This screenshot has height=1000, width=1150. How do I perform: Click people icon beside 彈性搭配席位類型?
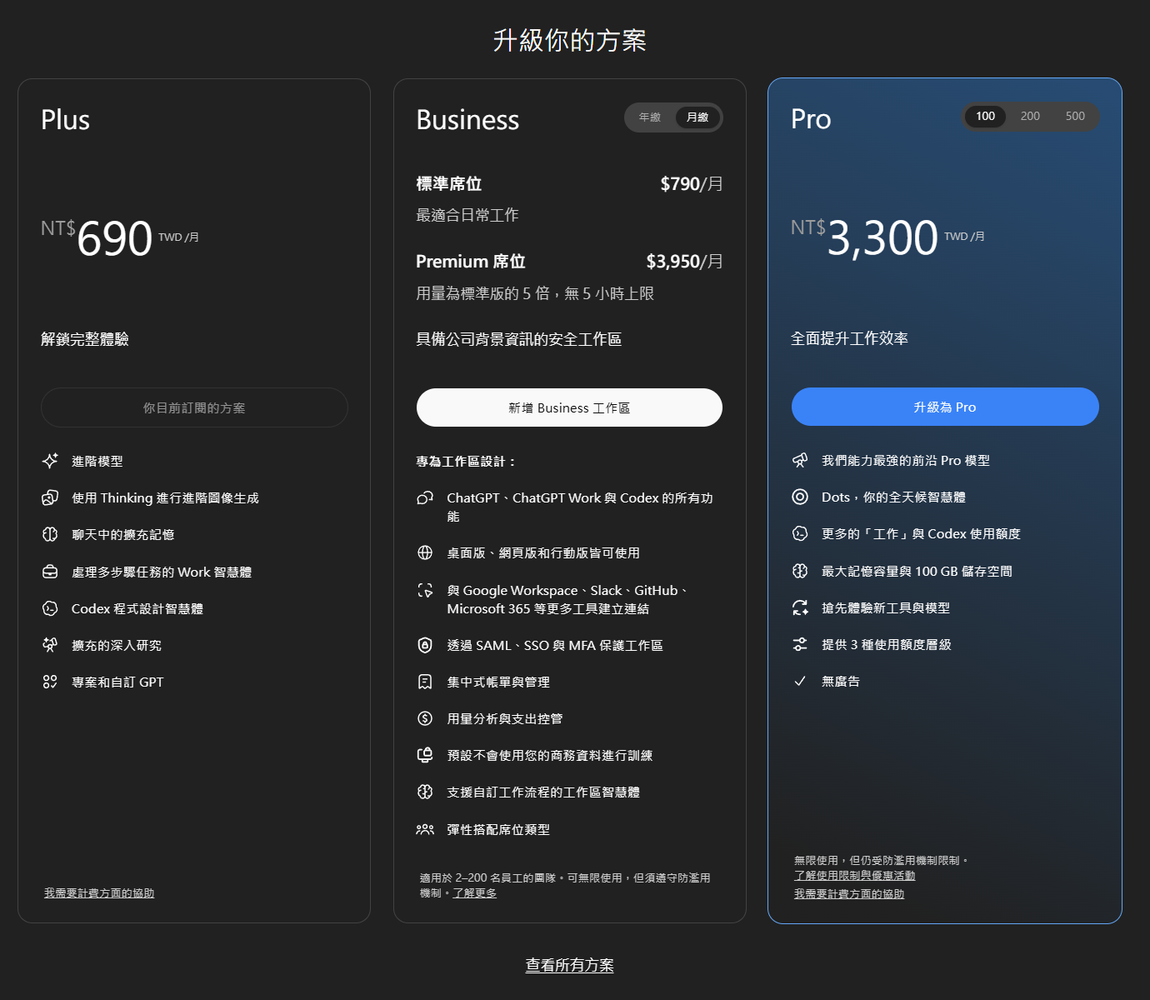point(425,829)
